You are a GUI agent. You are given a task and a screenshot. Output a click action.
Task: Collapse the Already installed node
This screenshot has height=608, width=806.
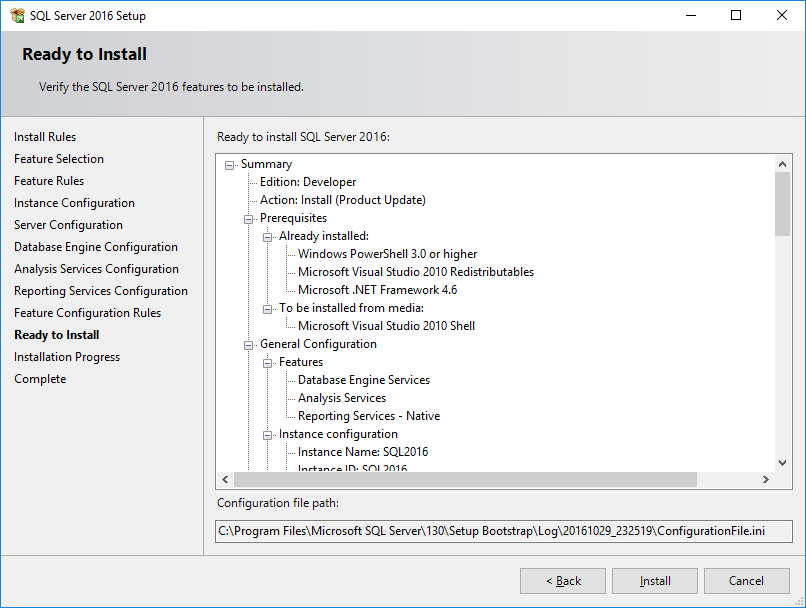coord(267,237)
